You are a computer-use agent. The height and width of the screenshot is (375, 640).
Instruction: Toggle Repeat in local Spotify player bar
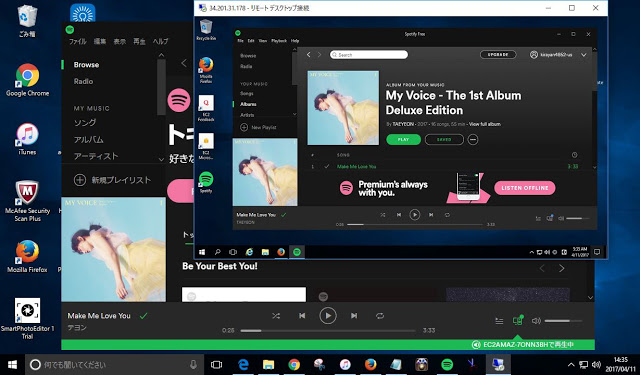pyautogui.click(x=380, y=315)
